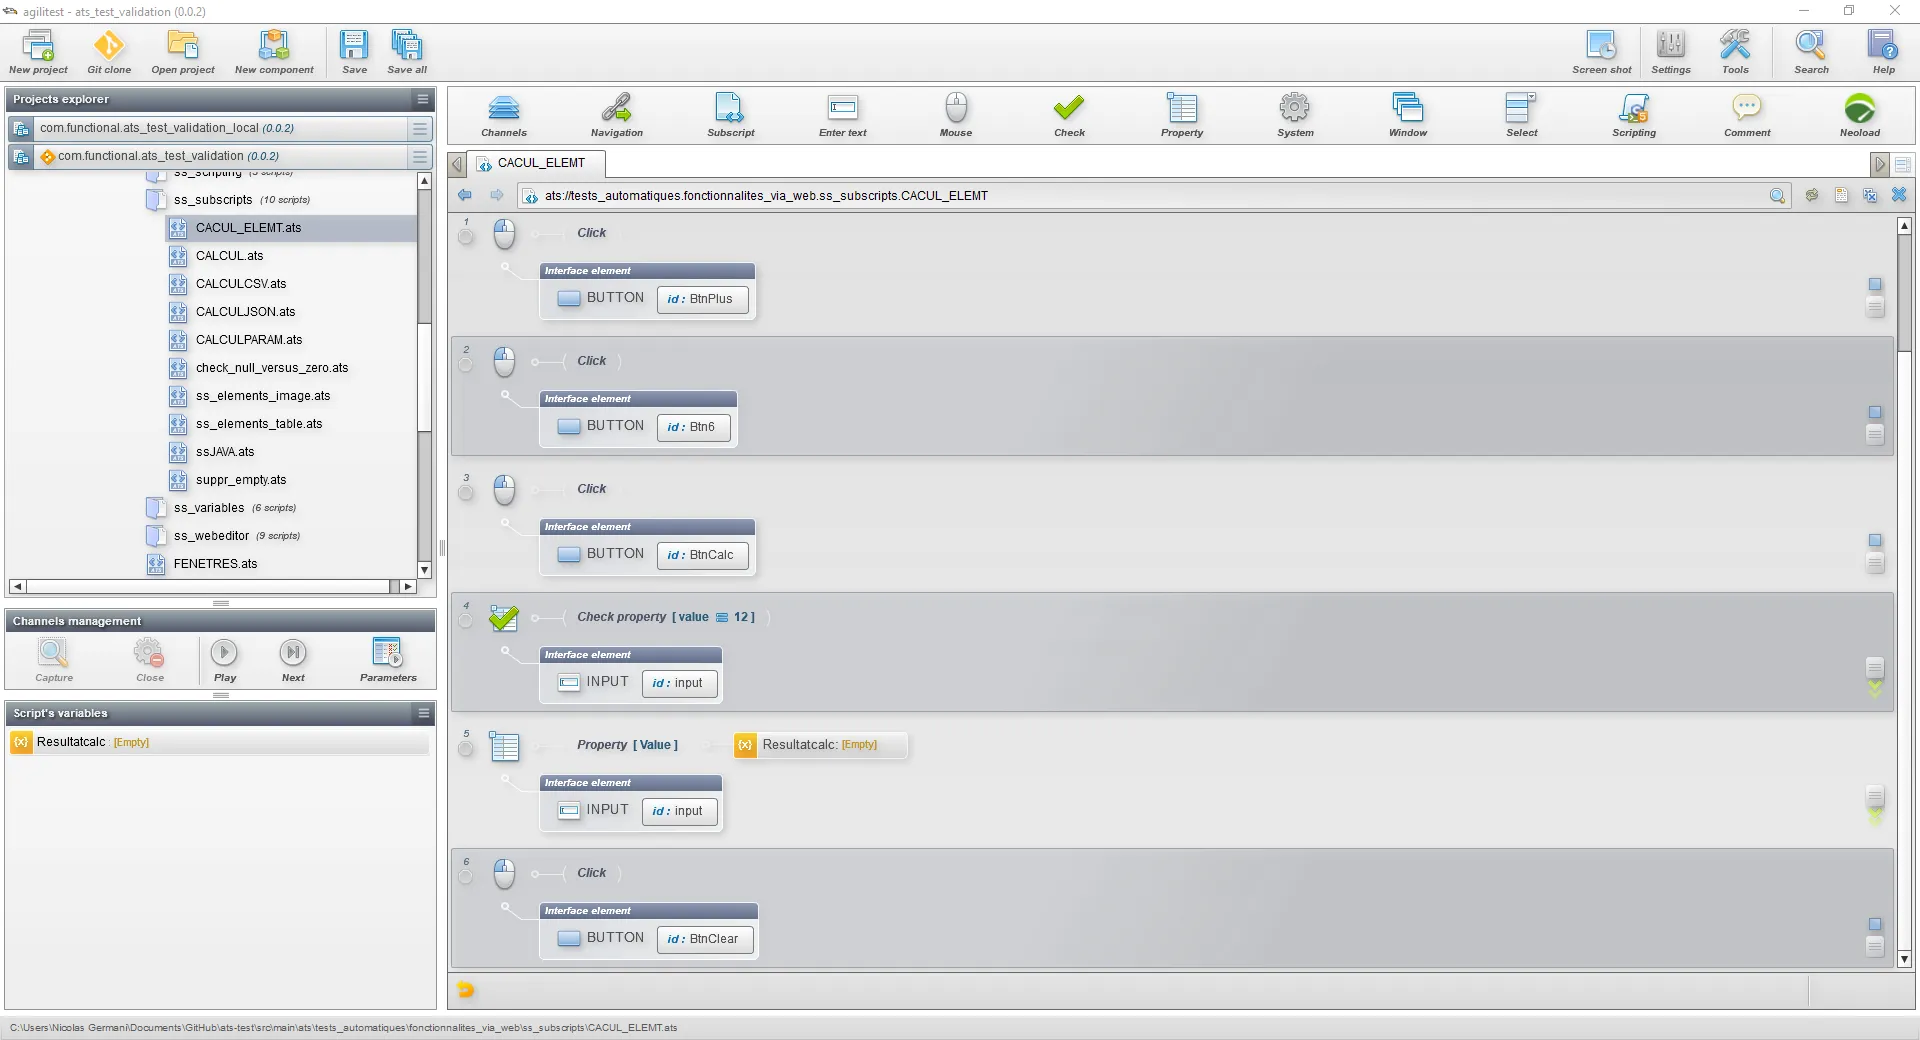Show previous script tabs with left arrow

pyautogui.click(x=458, y=164)
